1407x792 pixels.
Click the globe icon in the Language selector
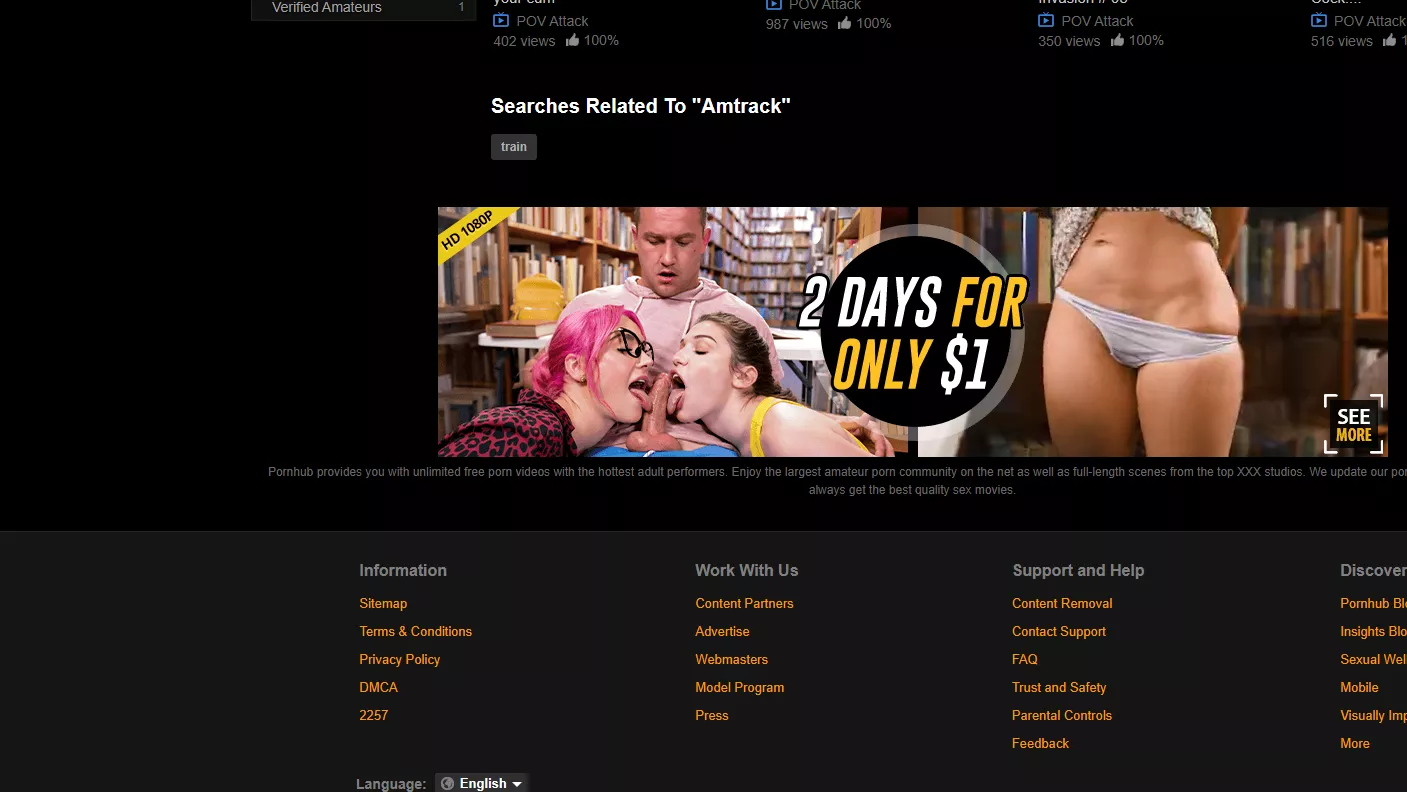[447, 783]
